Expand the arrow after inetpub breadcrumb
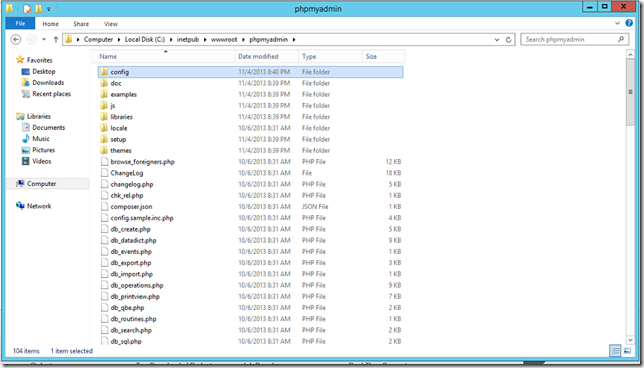The height and width of the screenshot is (368, 644). (x=205, y=40)
